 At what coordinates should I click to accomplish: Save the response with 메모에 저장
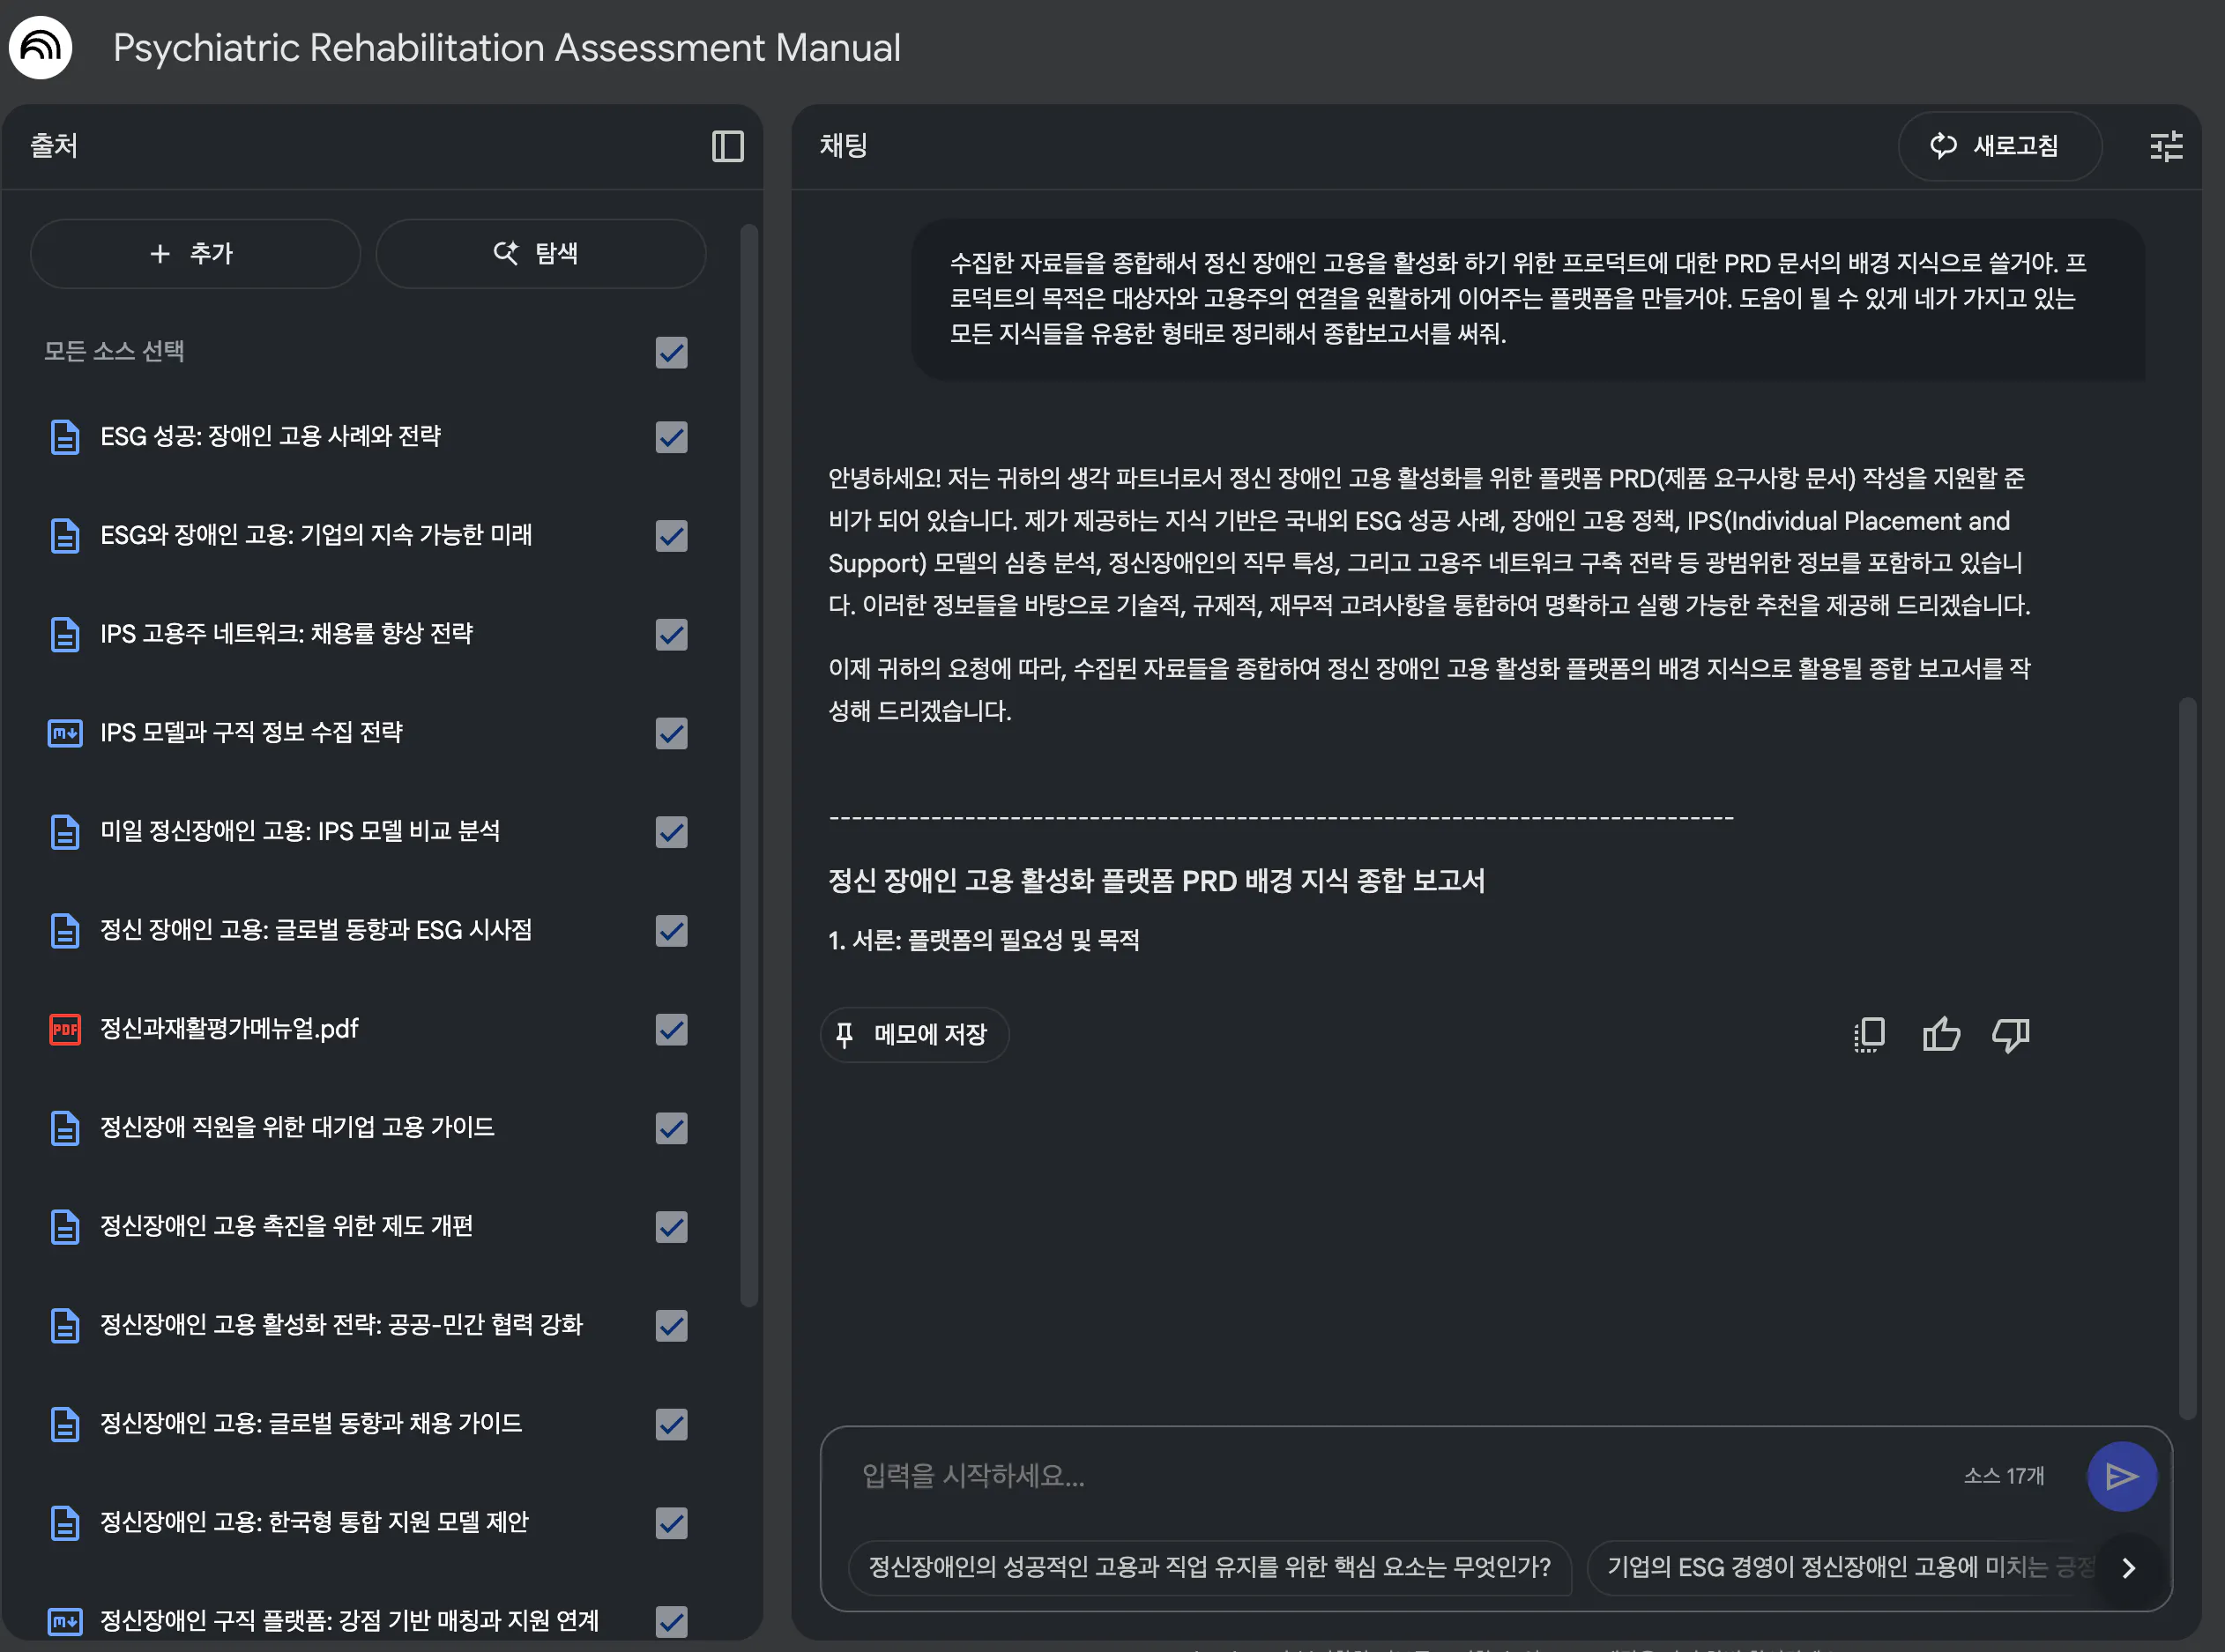(914, 1034)
